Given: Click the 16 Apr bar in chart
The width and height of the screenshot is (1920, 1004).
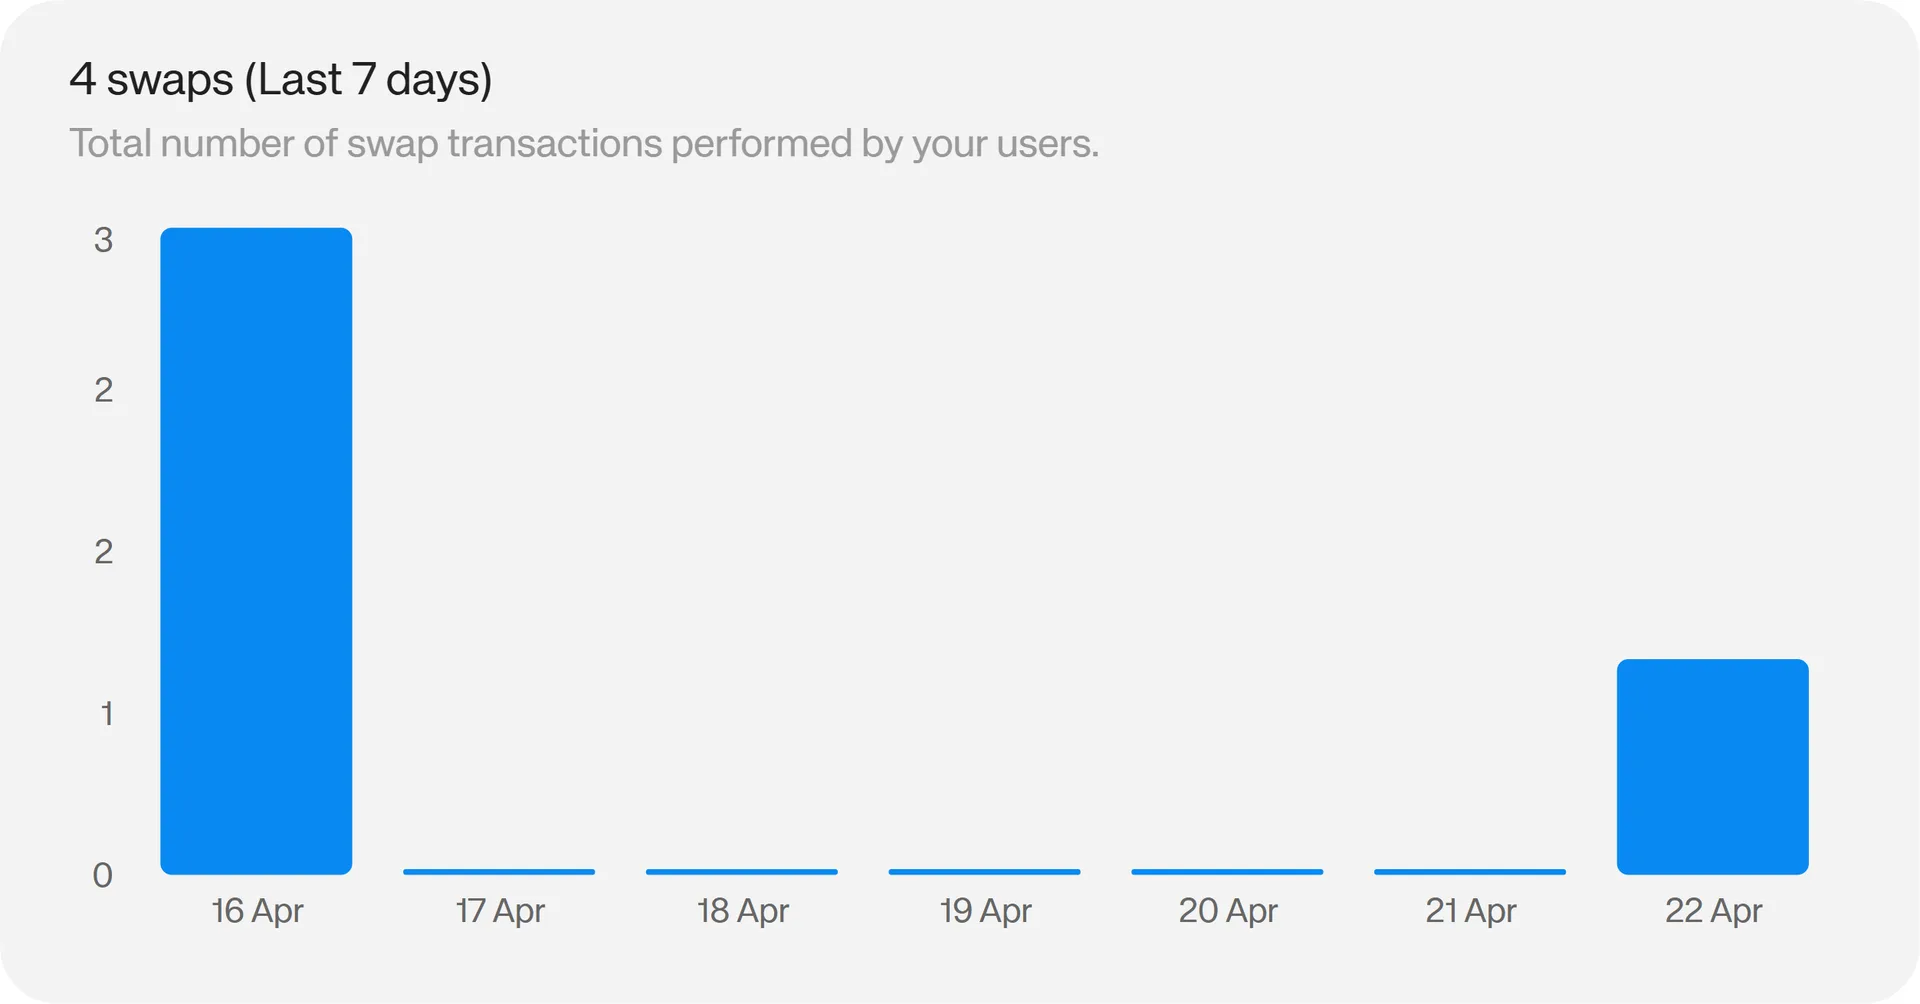Looking at the screenshot, I should click(256, 551).
